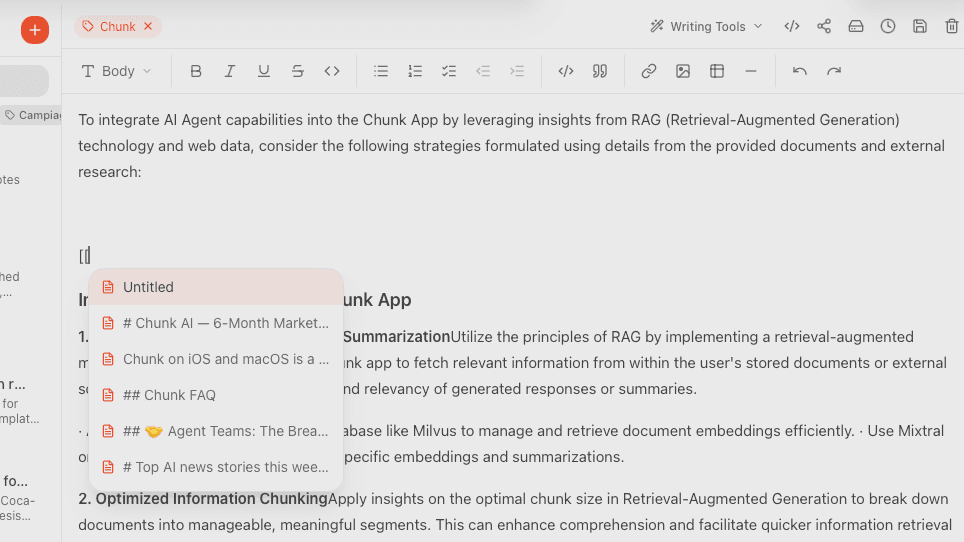
Task: Insert a blockquote
Action: pyautogui.click(x=600, y=71)
